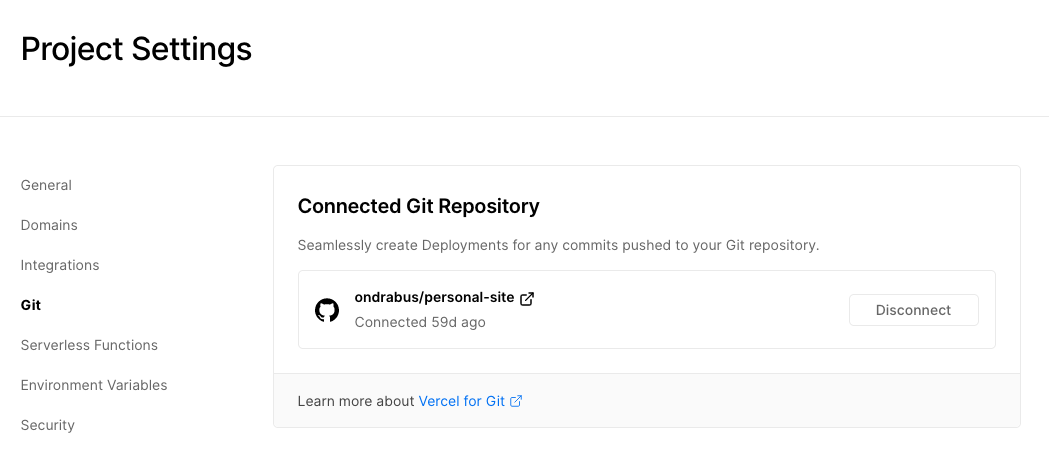Select the Git sidebar item
Viewport: 1049px width, 451px height.
[31, 305]
